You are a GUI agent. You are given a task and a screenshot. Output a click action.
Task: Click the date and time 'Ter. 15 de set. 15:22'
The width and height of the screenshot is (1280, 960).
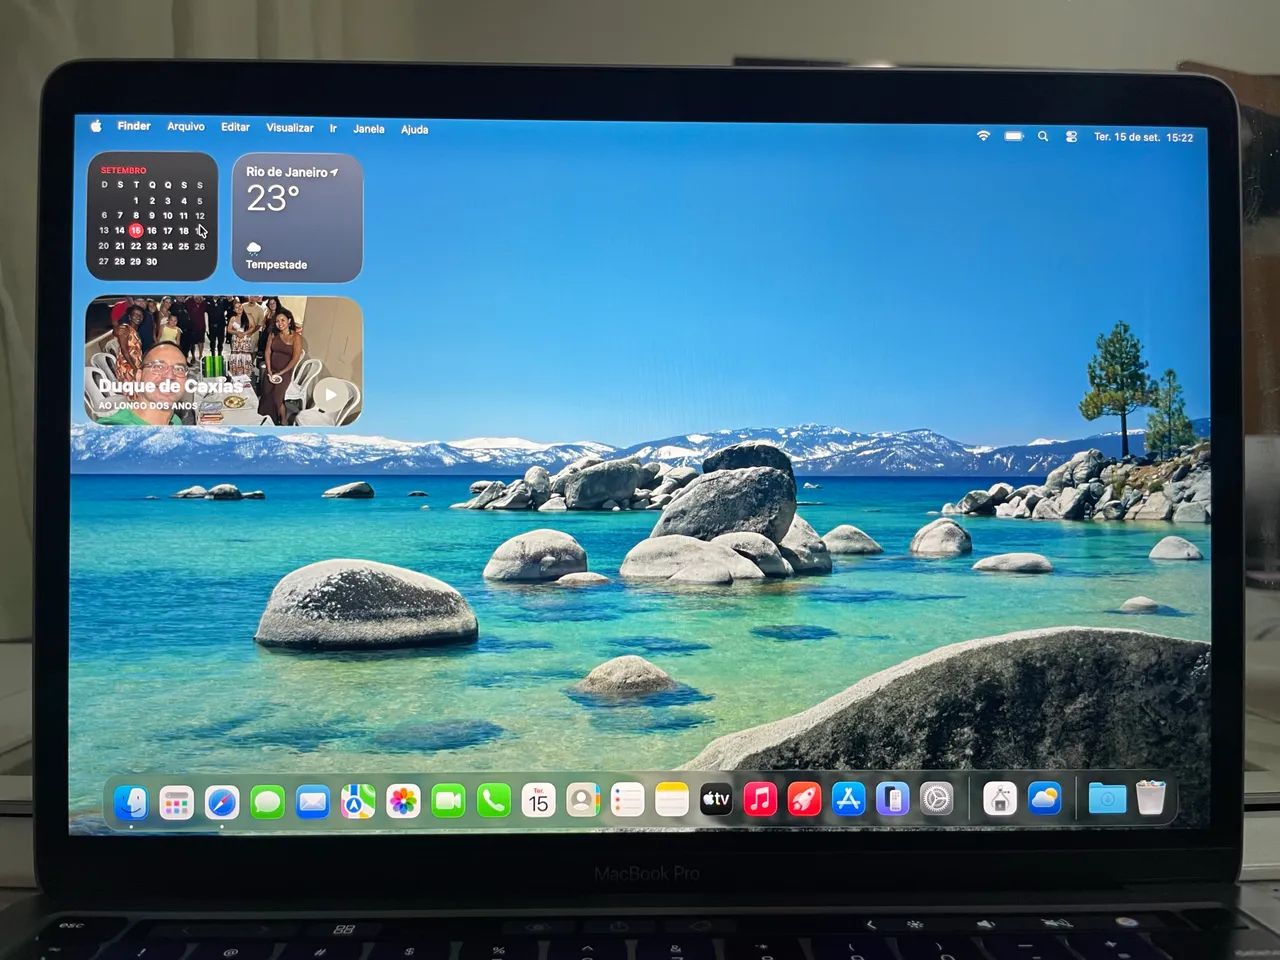pyautogui.click(x=1143, y=137)
